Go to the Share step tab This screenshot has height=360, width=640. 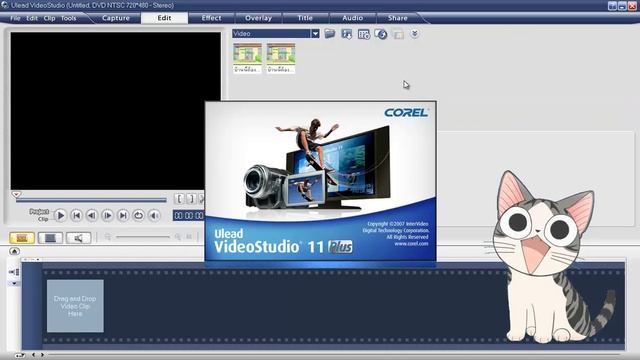[398, 18]
